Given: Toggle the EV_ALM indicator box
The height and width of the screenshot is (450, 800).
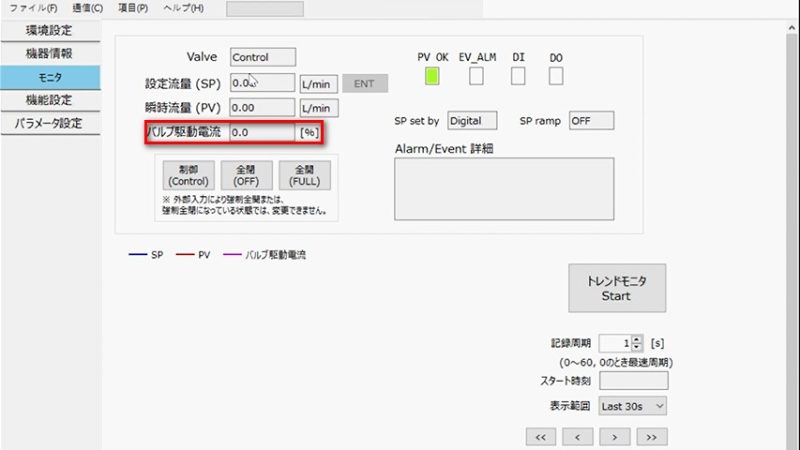Looking at the screenshot, I should click(x=477, y=76).
